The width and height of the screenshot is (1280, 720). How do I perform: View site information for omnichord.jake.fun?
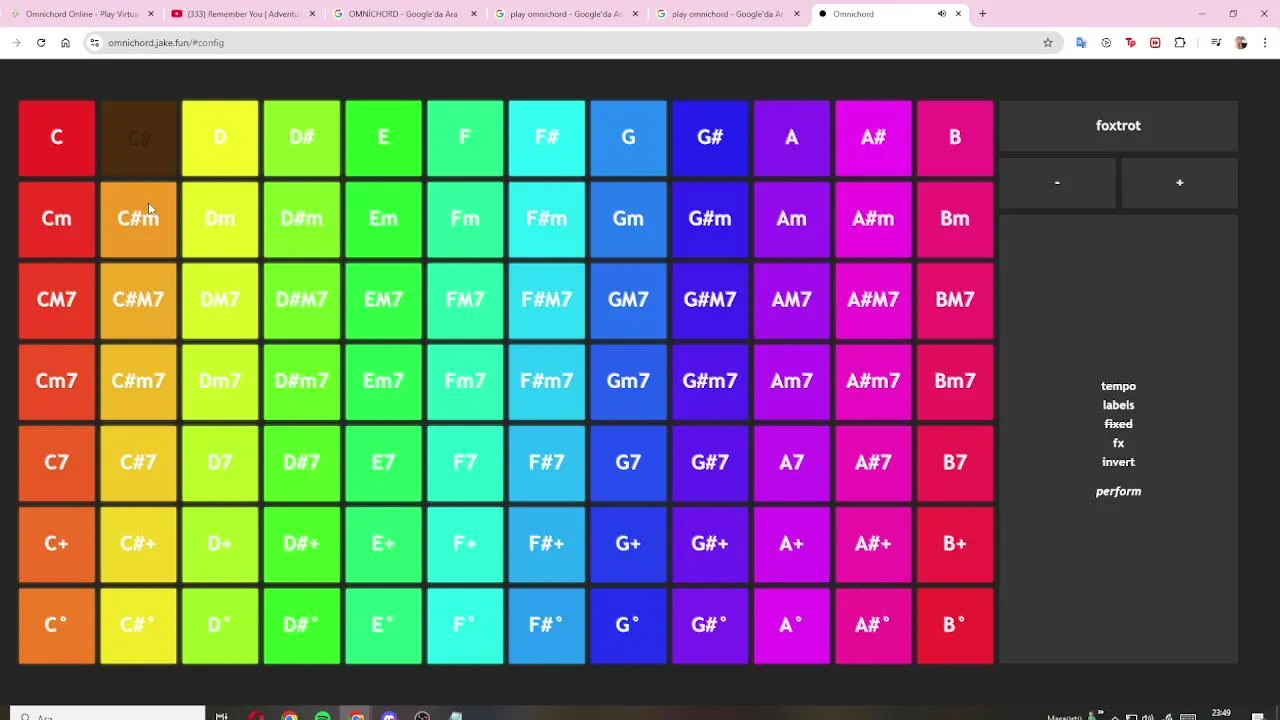[x=94, y=43]
